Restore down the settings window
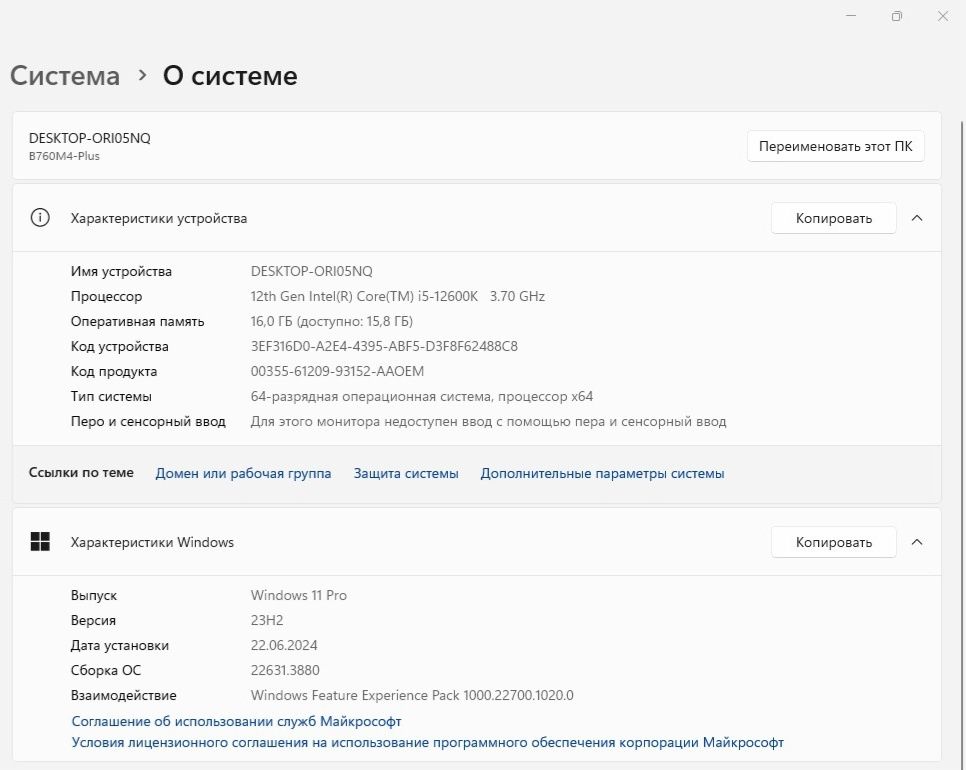Screen dimensions: 966x770 pyautogui.click(x=897, y=16)
